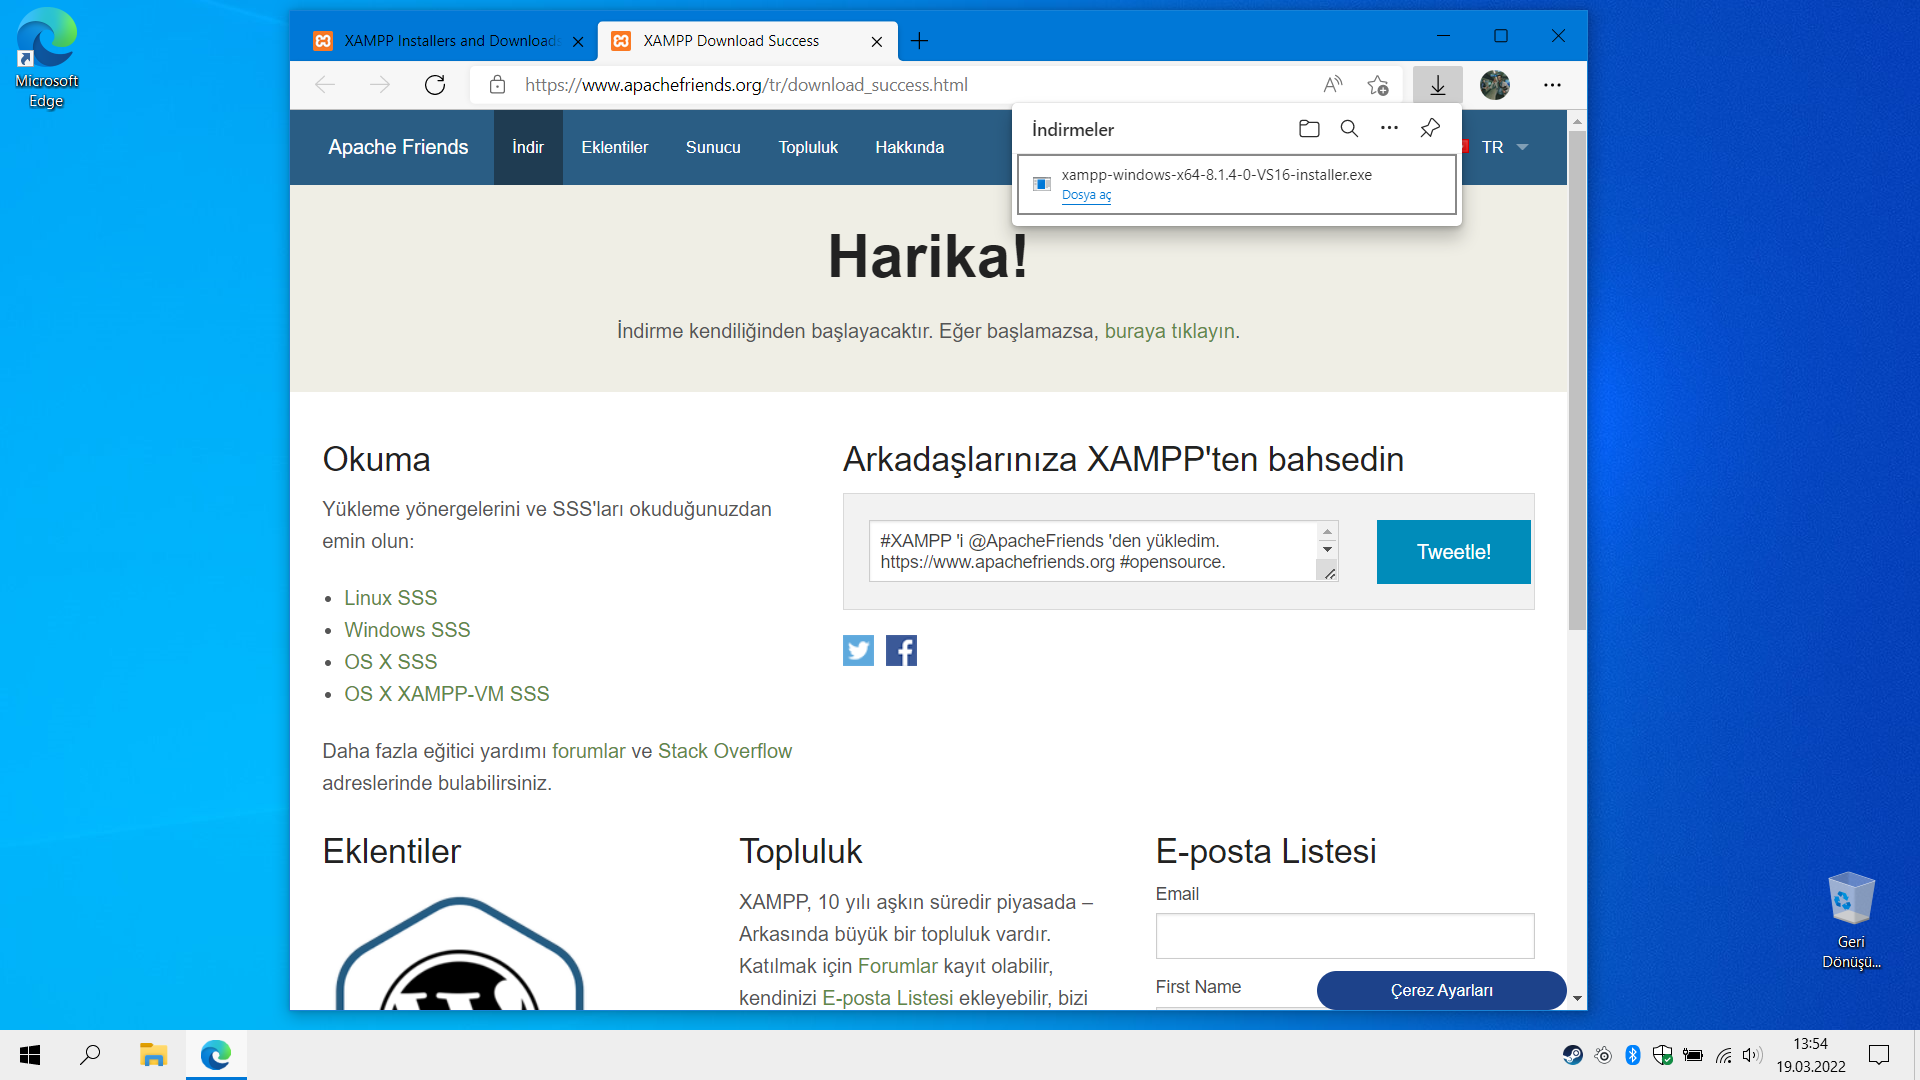
Task: Click the Çerez Ayarları button
Action: pyautogui.click(x=1441, y=990)
